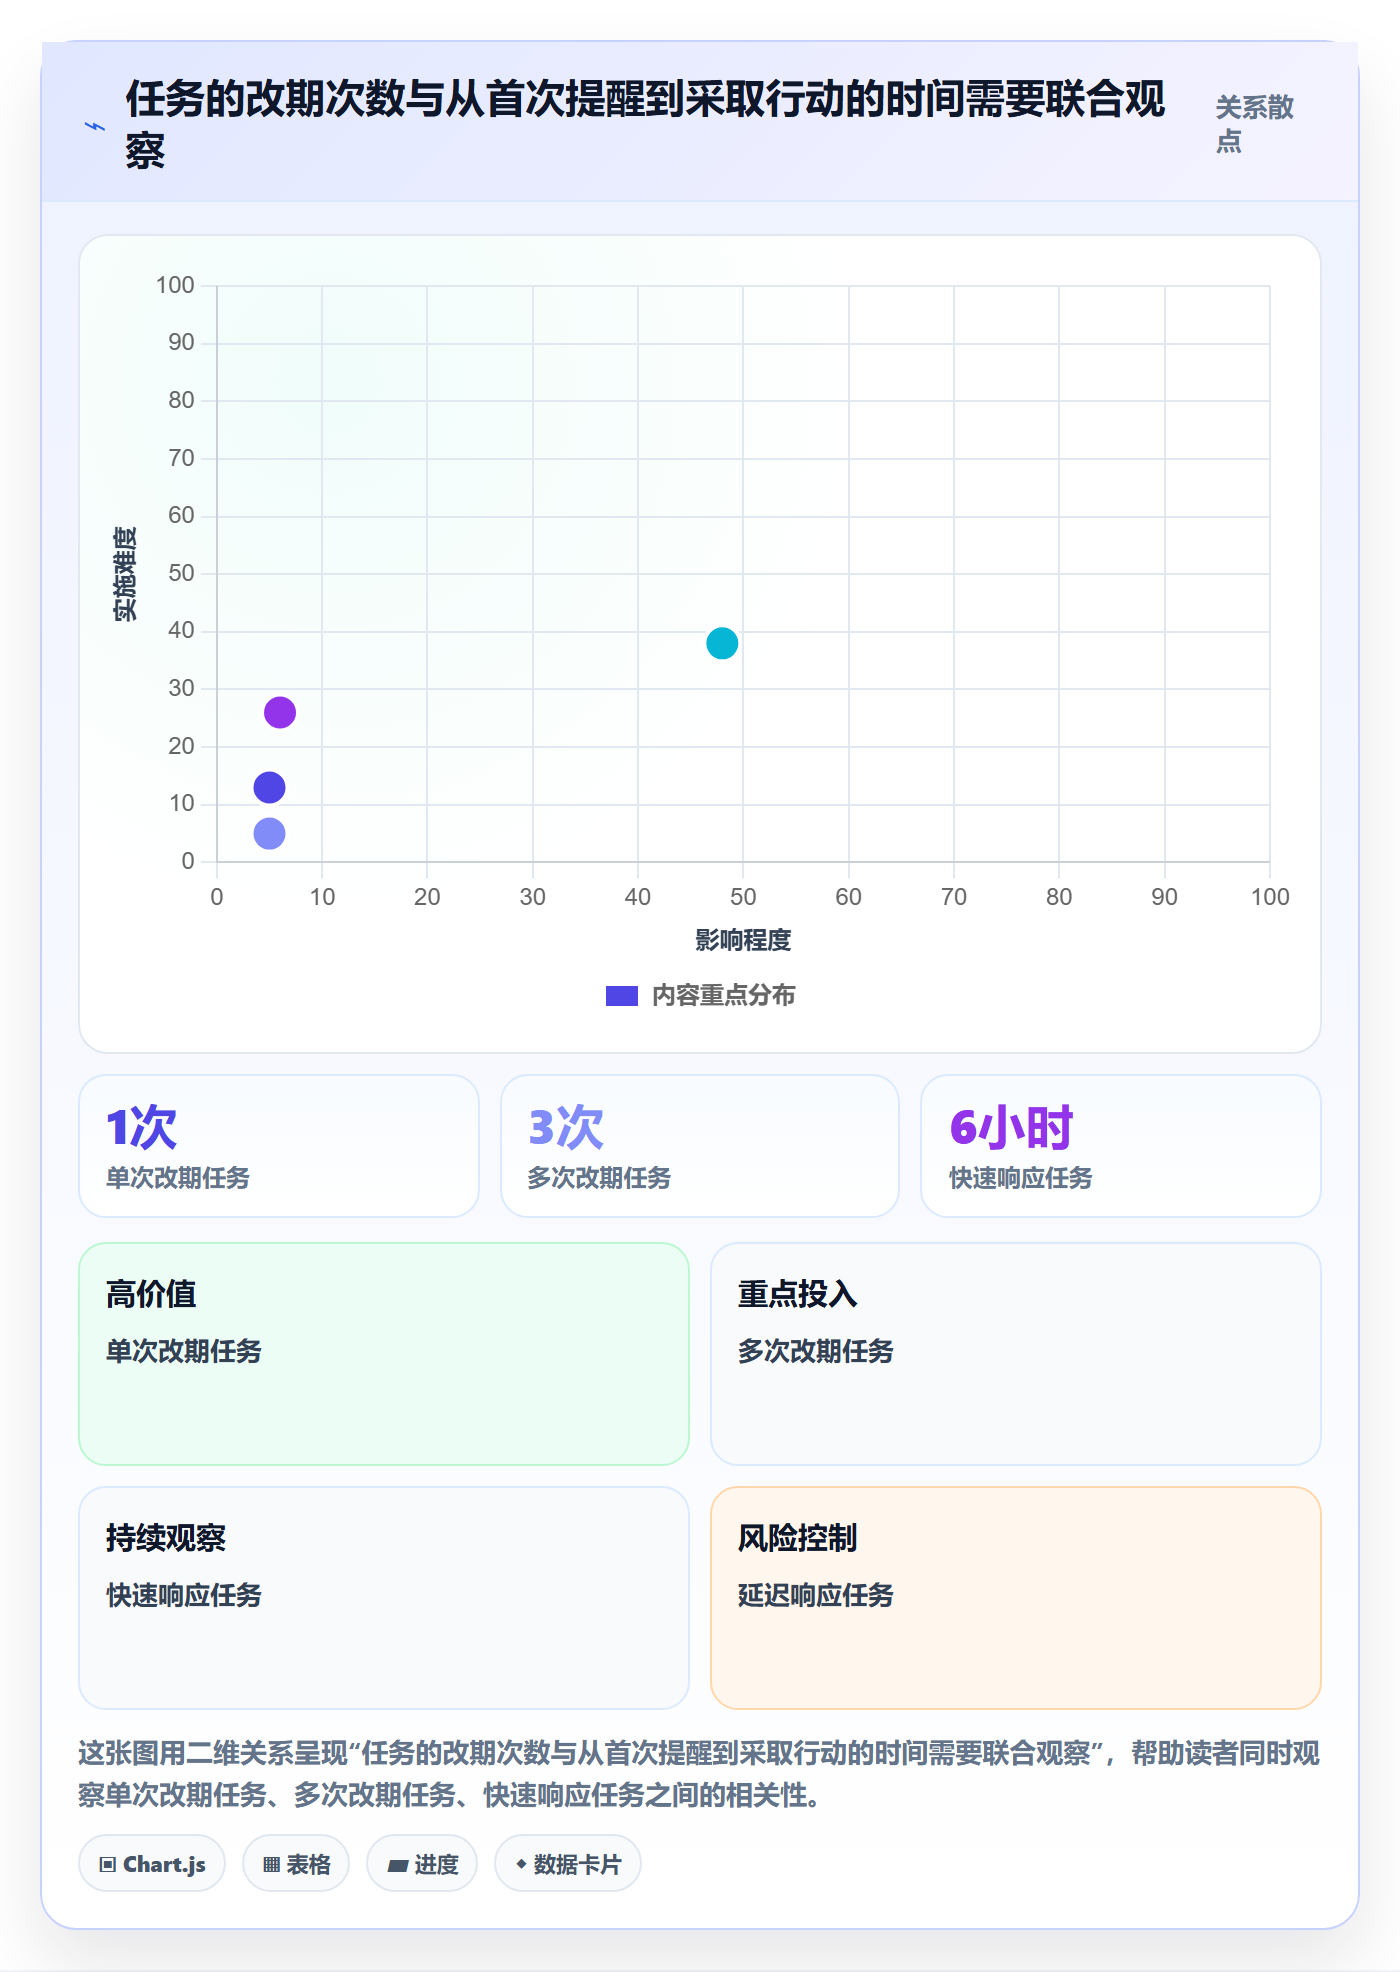Click the "关系散点" tag in the header

[x=1255, y=124]
